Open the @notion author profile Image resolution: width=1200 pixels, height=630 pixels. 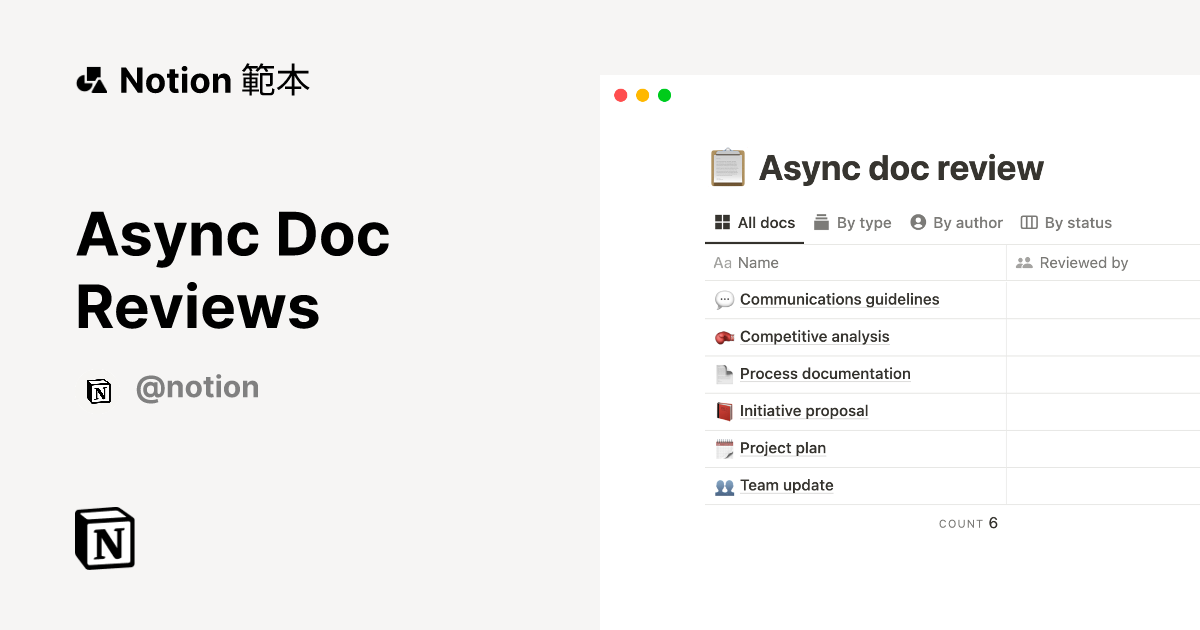pyautogui.click(x=197, y=387)
